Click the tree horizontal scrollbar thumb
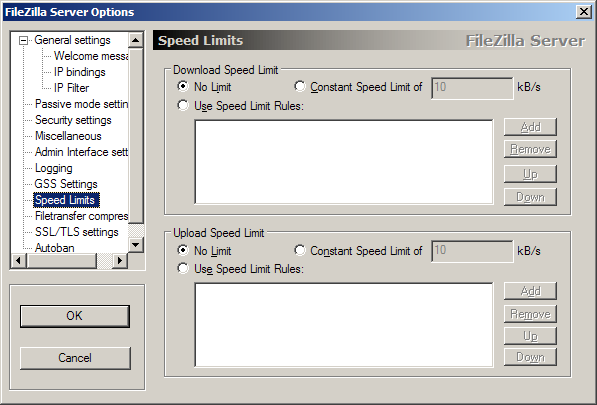This screenshot has height=405, width=597. 62,261
